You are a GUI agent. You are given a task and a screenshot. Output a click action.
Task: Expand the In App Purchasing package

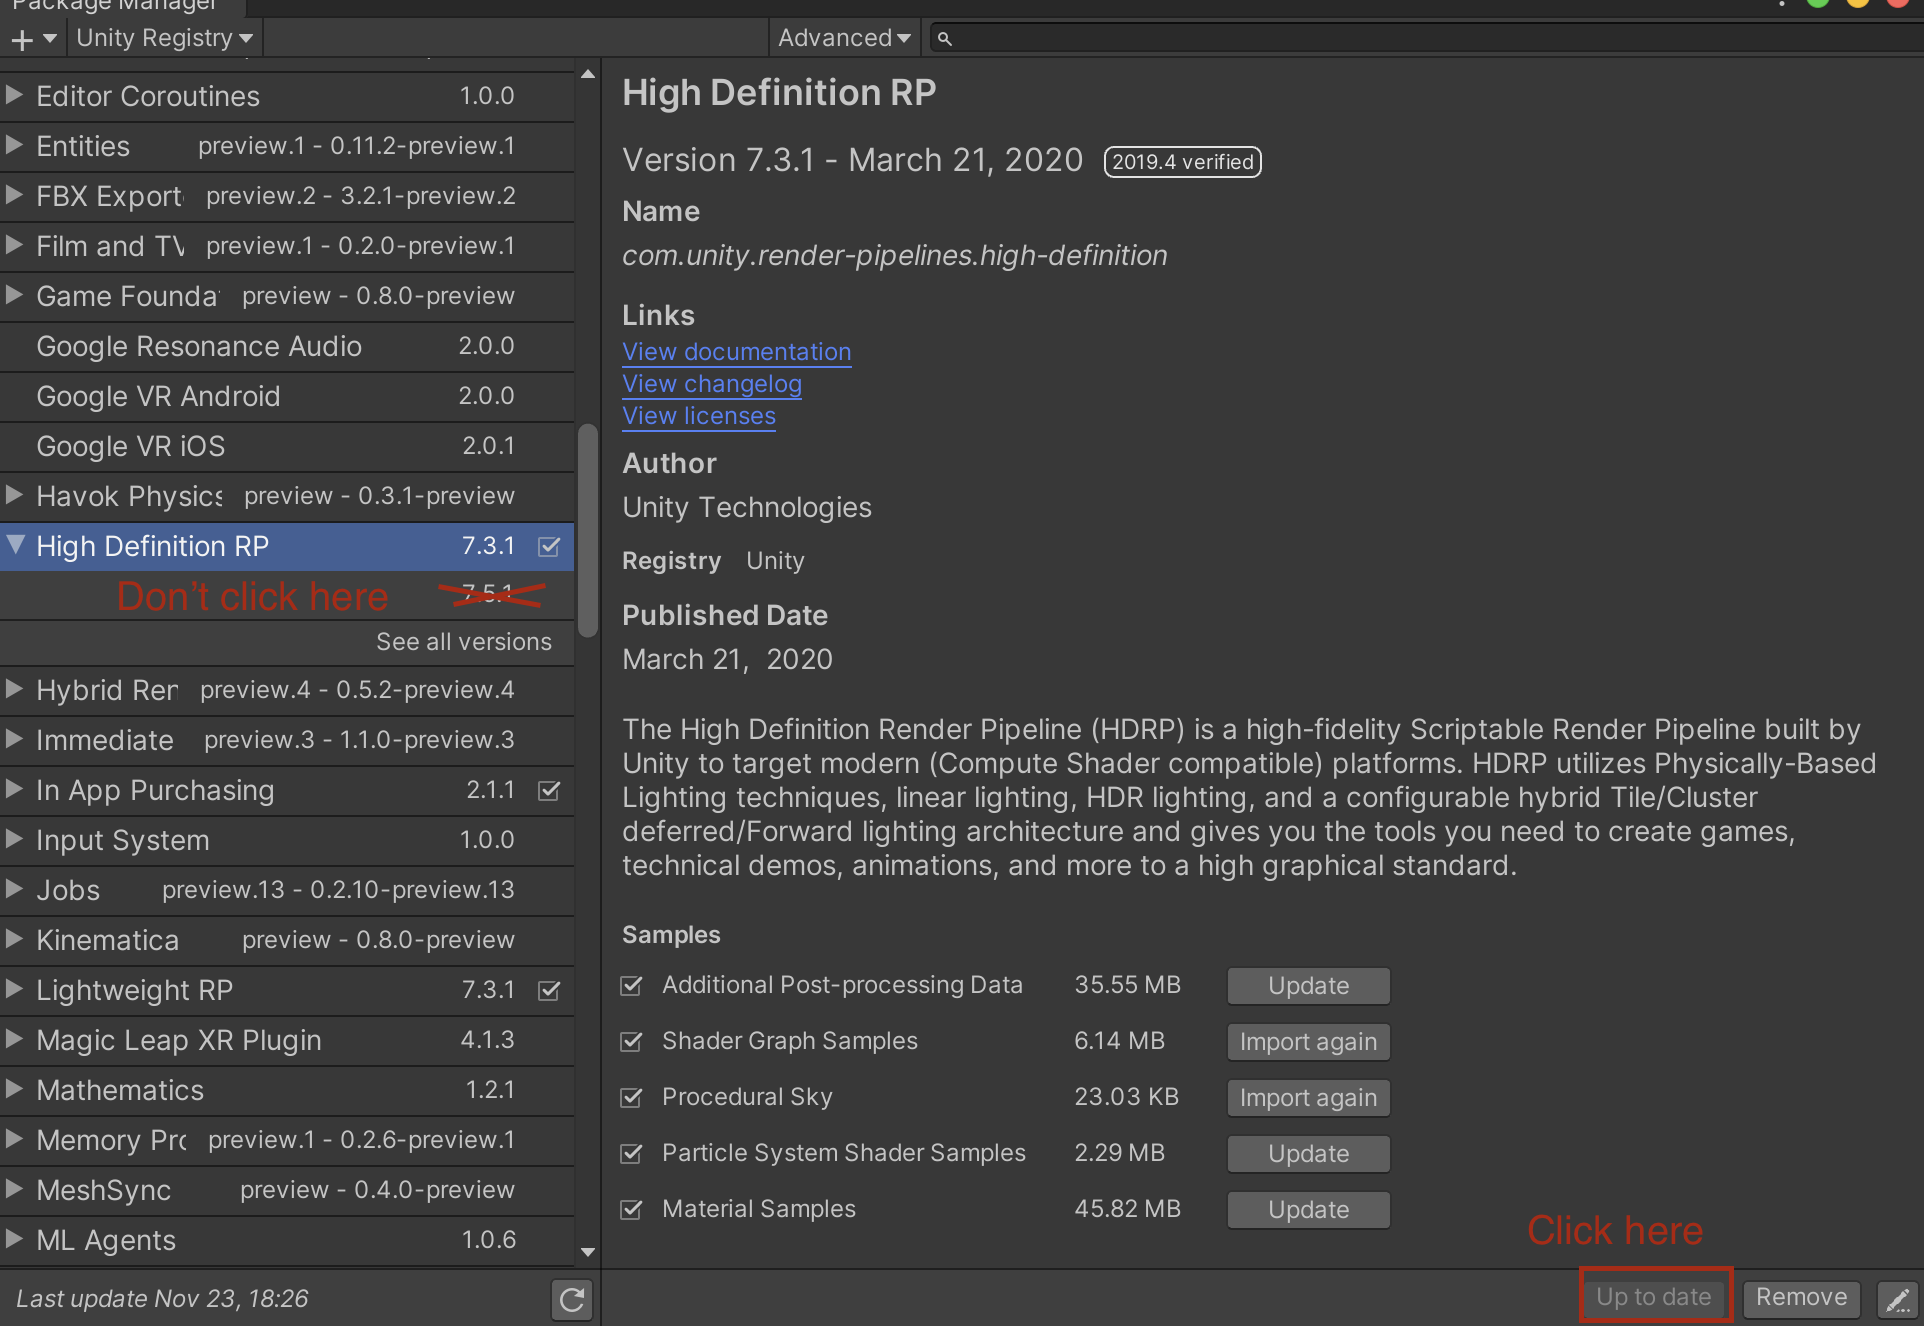pyautogui.click(x=14, y=789)
